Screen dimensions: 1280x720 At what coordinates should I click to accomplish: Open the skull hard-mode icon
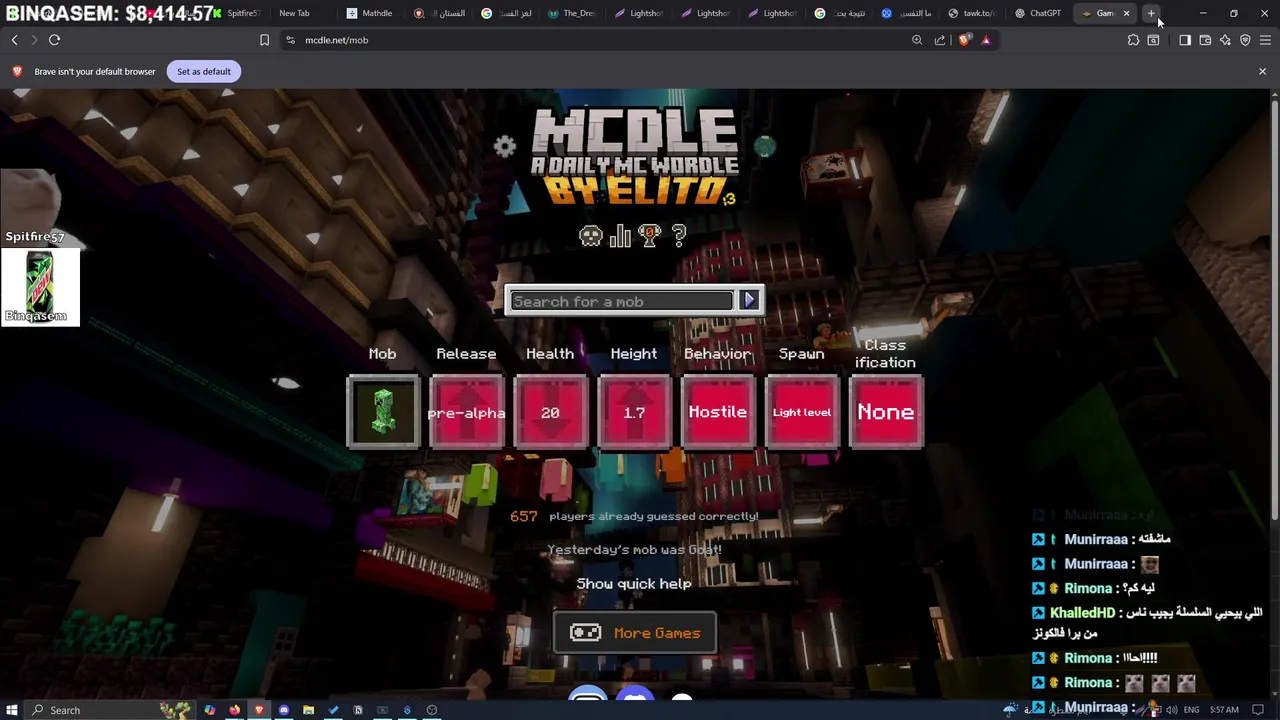point(591,236)
